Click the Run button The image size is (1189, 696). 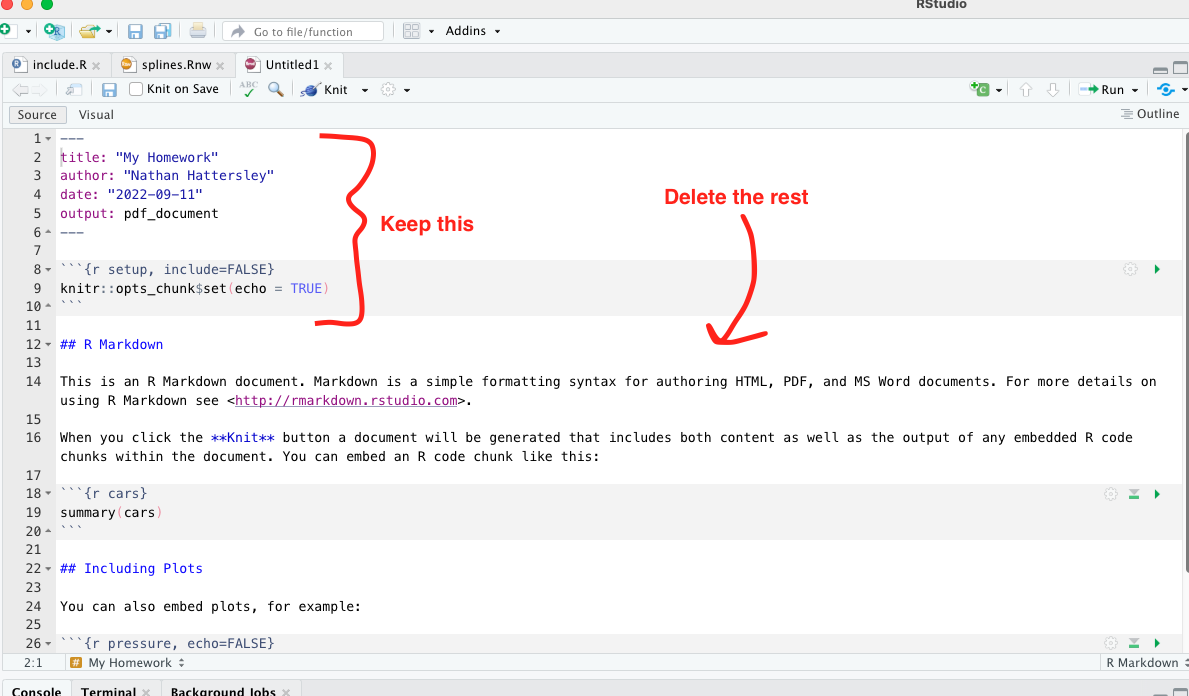[1102, 89]
